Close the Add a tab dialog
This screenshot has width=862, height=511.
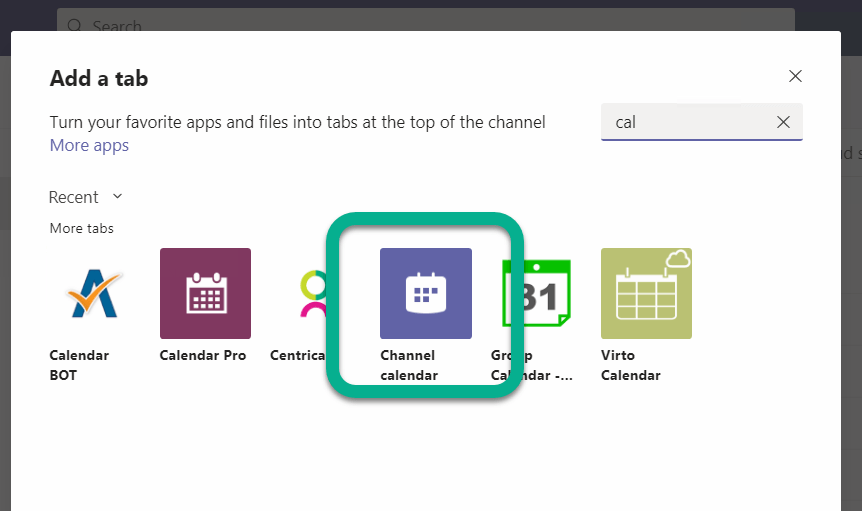click(795, 76)
